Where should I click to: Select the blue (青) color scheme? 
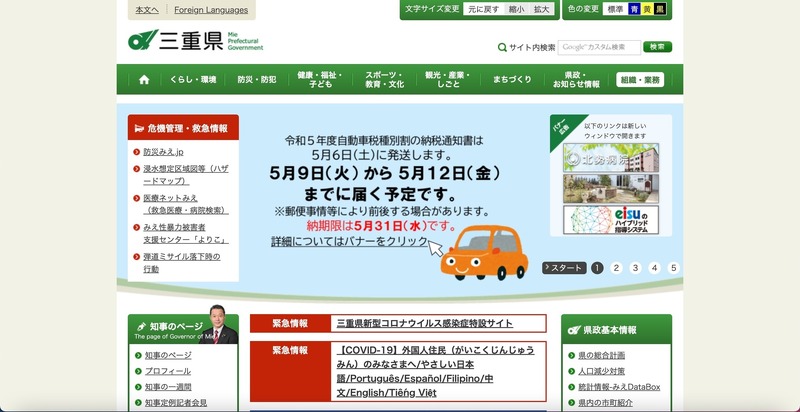(x=634, y=9)
